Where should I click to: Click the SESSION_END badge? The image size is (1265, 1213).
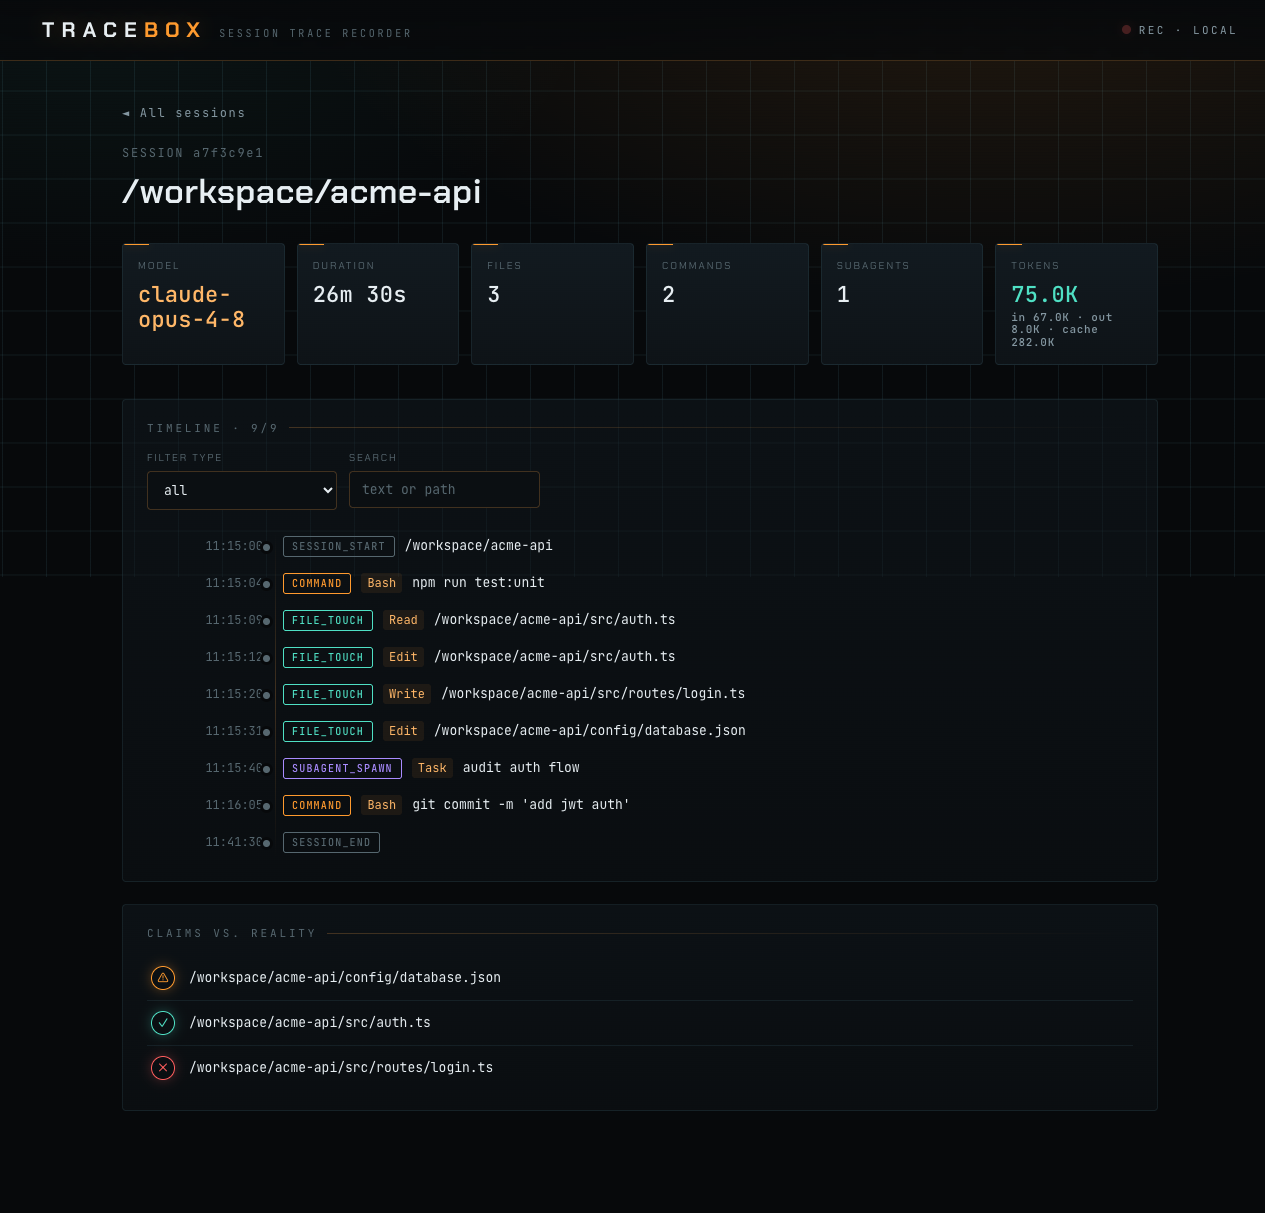pyautogui.click(x=331, y=842)
